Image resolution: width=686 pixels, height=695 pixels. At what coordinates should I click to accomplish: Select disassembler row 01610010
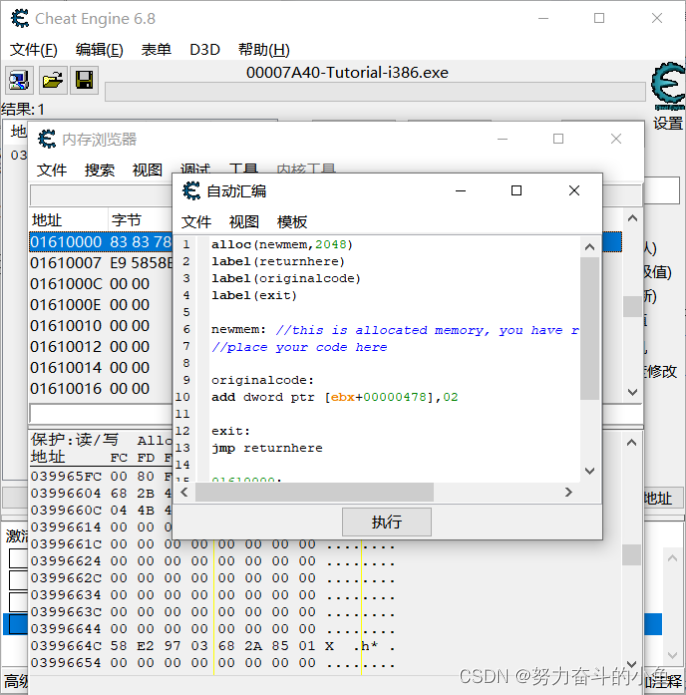tap(101, 326)
